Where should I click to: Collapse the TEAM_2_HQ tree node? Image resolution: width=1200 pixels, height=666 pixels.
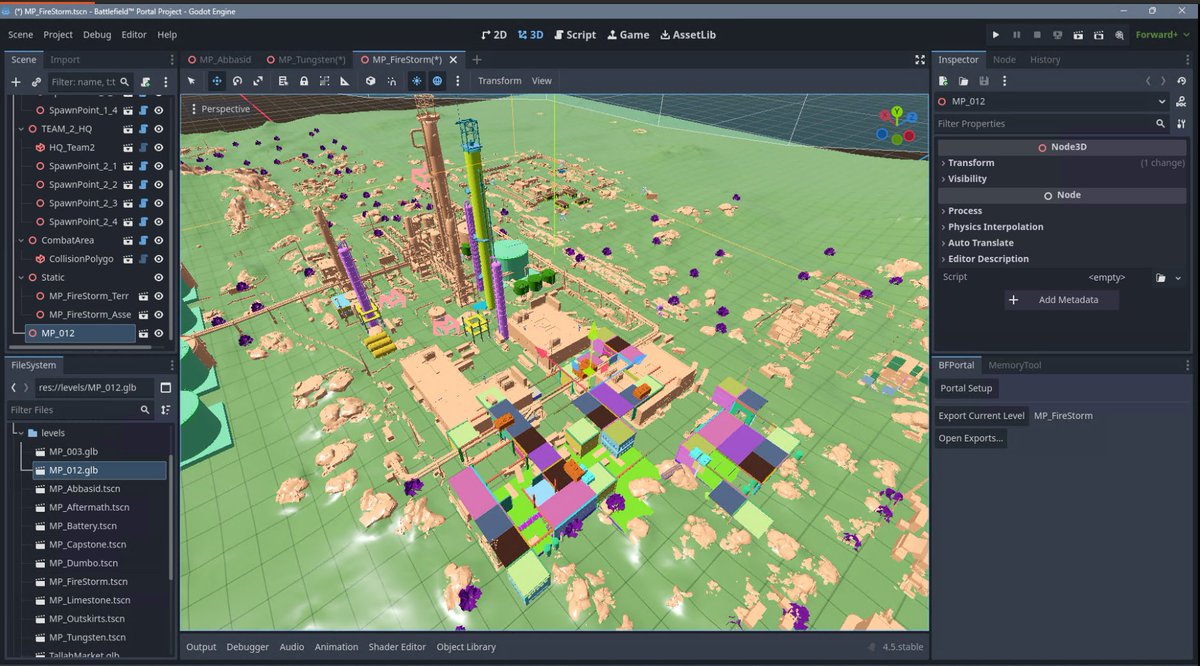click(20, 129)
